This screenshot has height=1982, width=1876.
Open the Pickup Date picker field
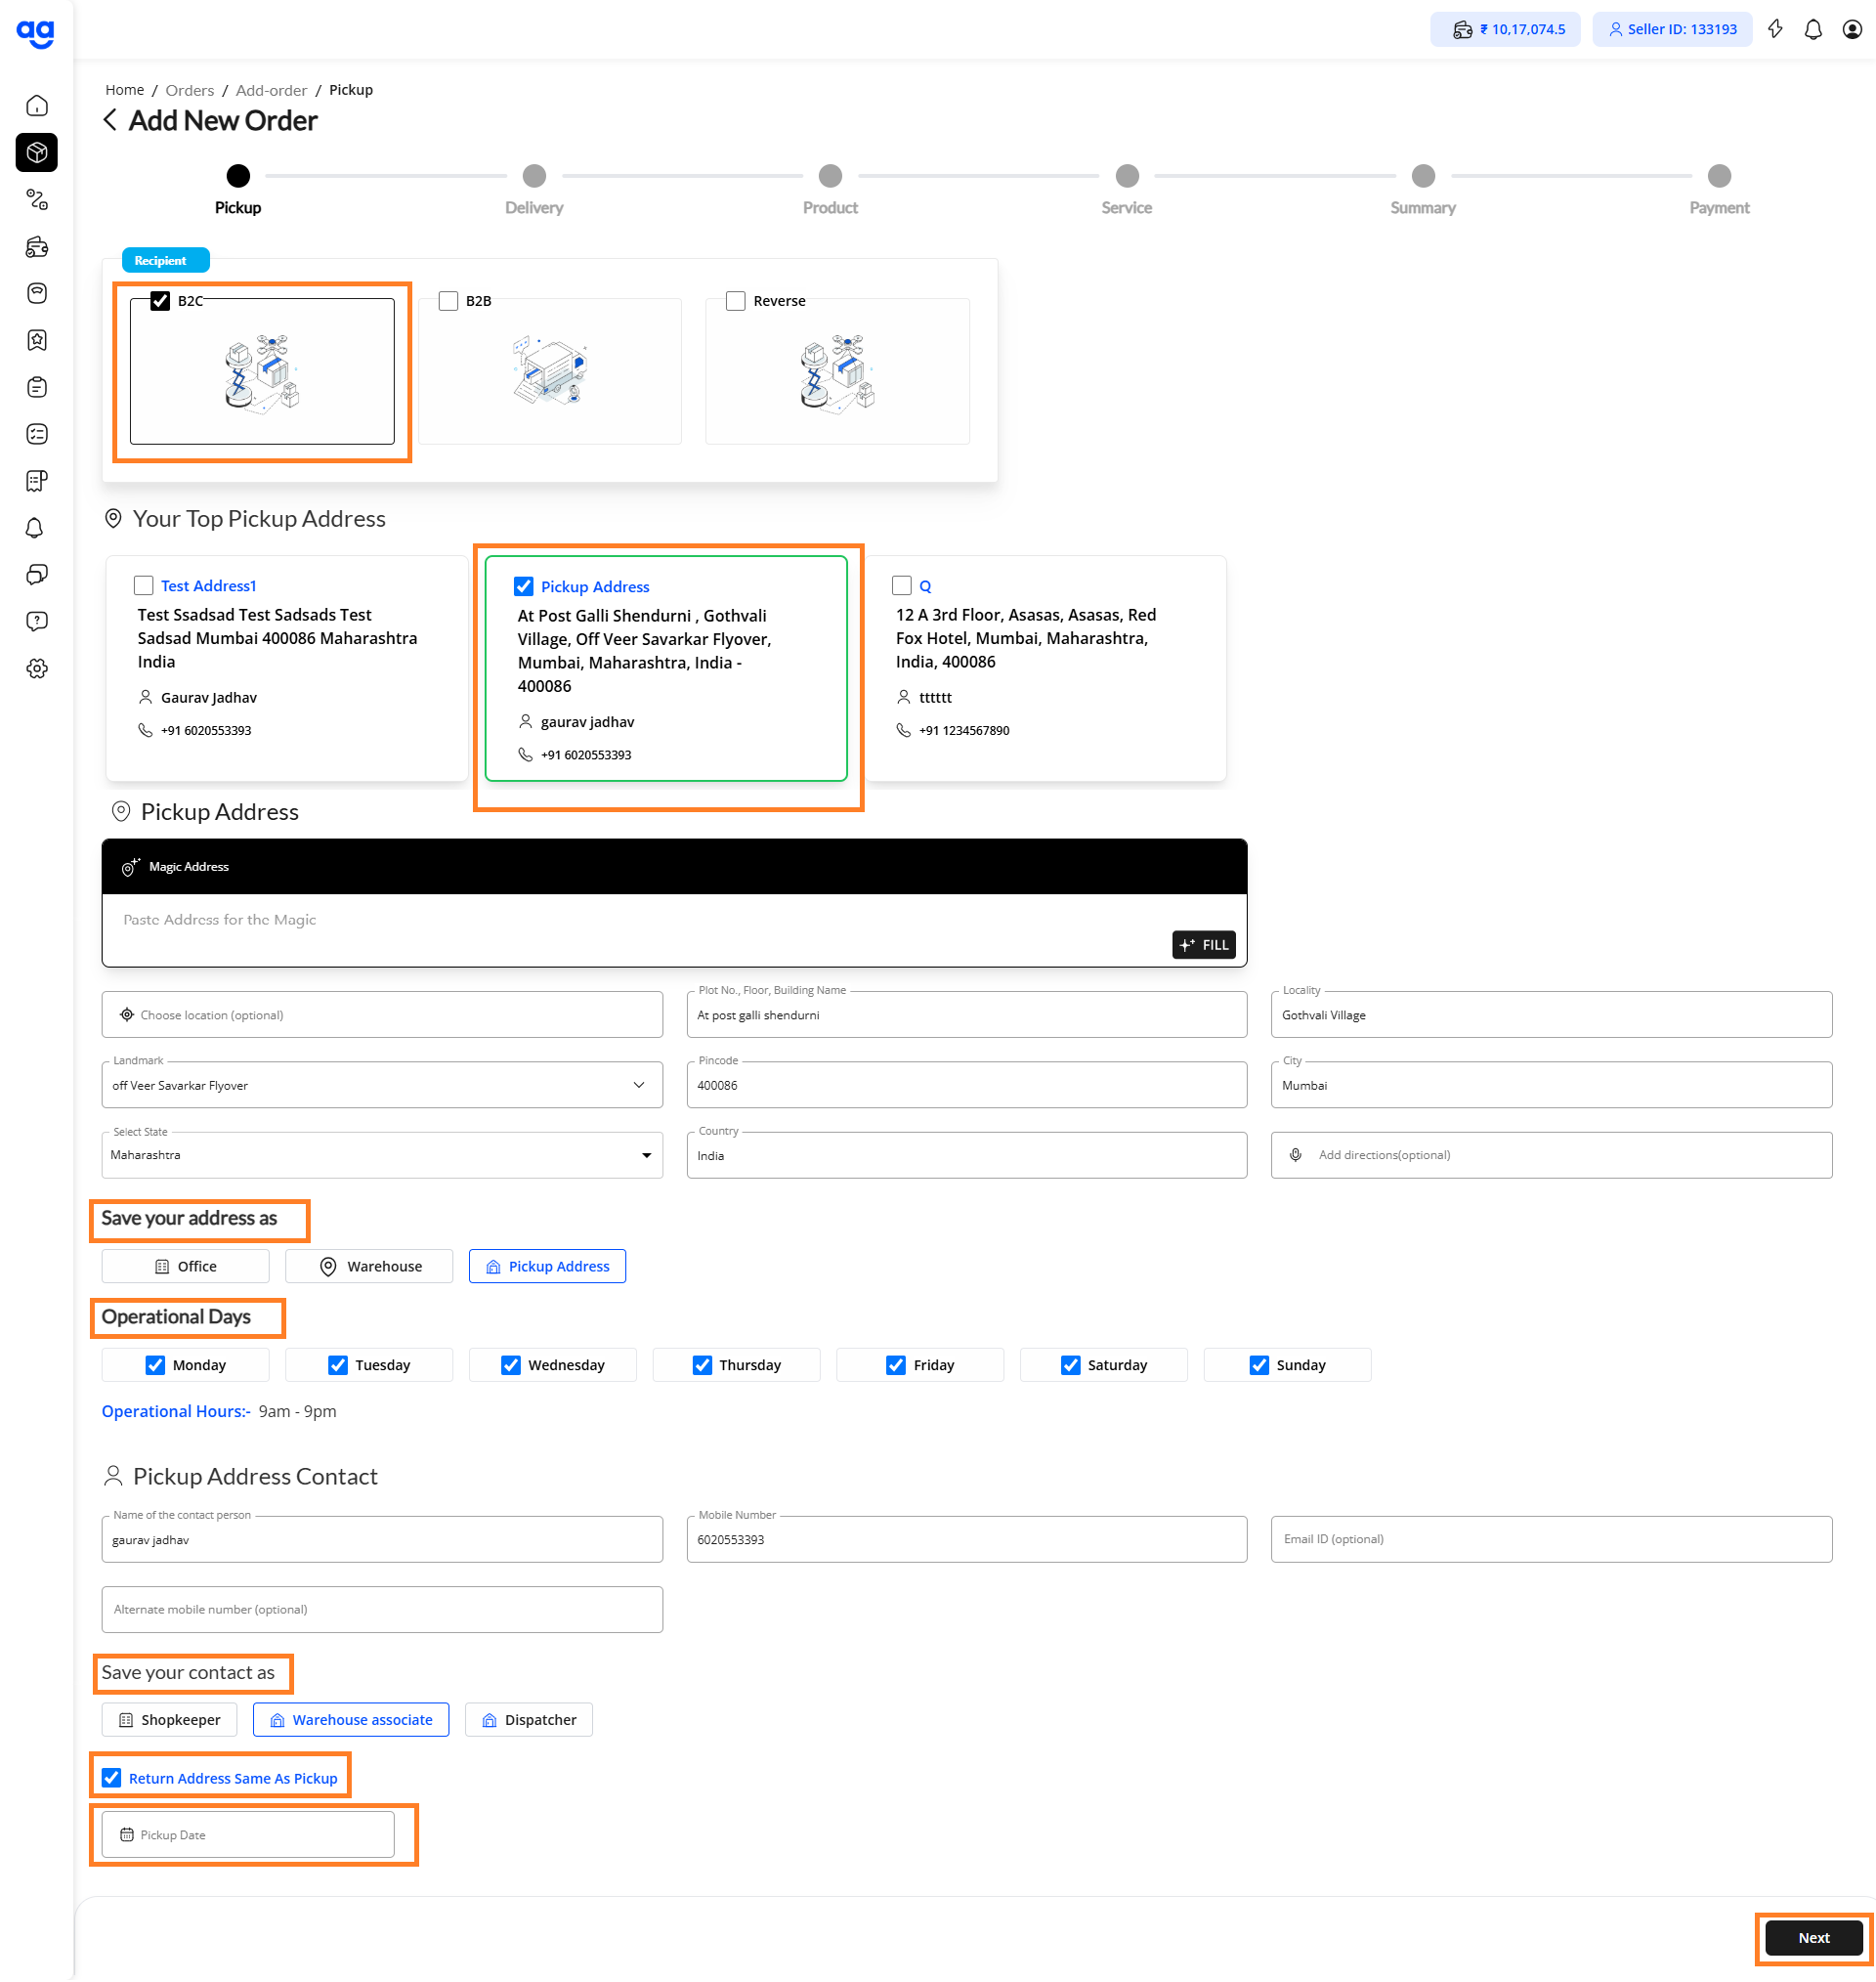tap(248, 1835)
